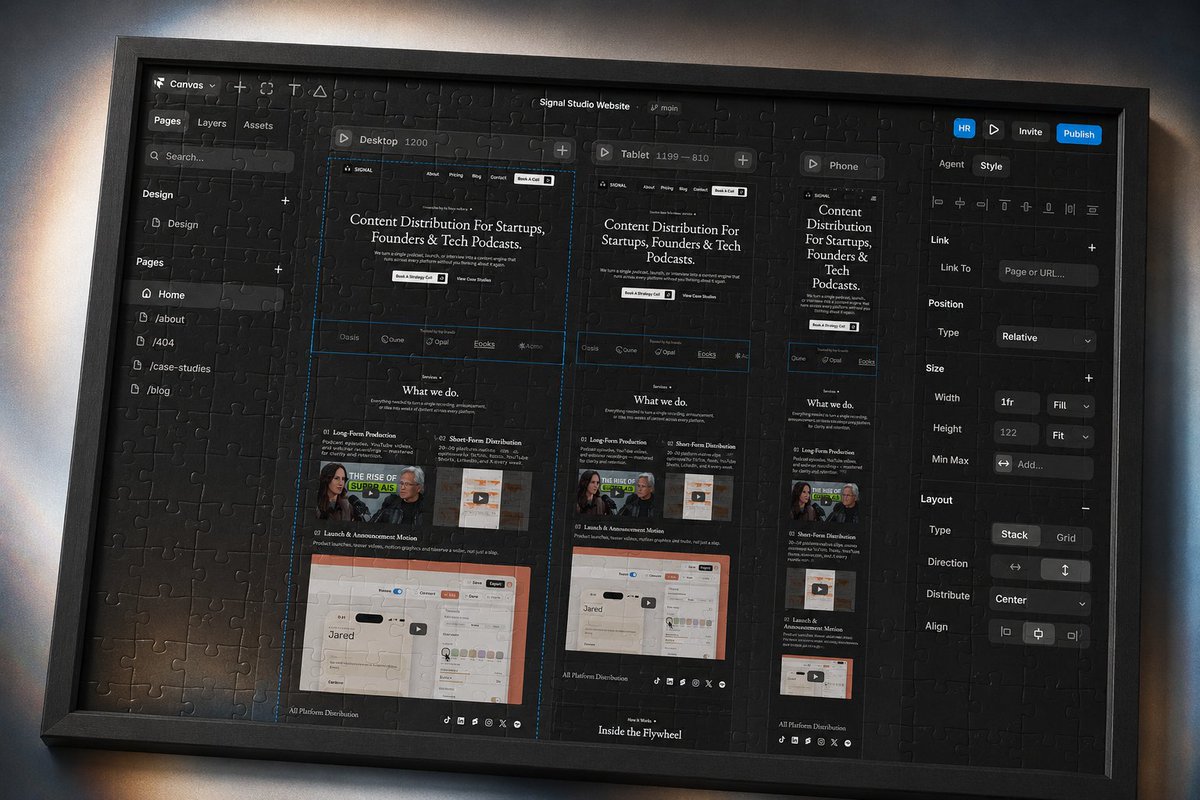The width and height of the screenshot is (1200, 800).
Task: Click the Invite button
Action: point(1030,132)
